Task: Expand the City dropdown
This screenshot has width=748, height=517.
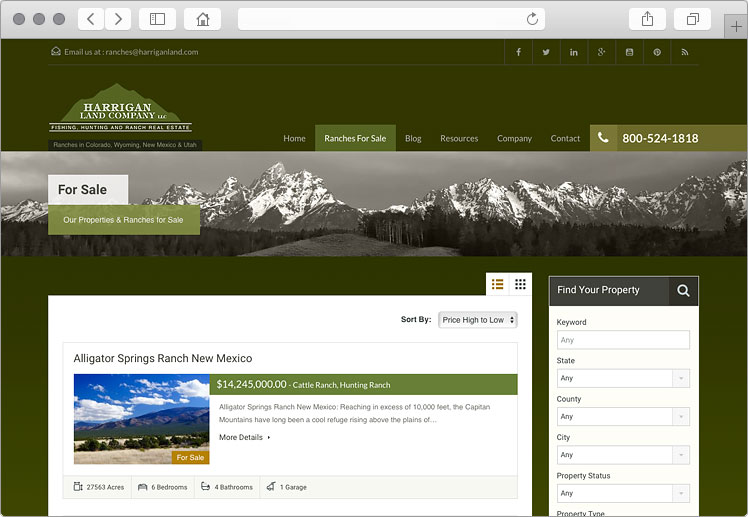Action: [623, 455]
